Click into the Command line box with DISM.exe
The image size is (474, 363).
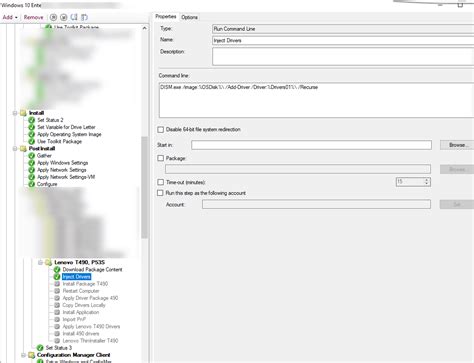point(316,100)
